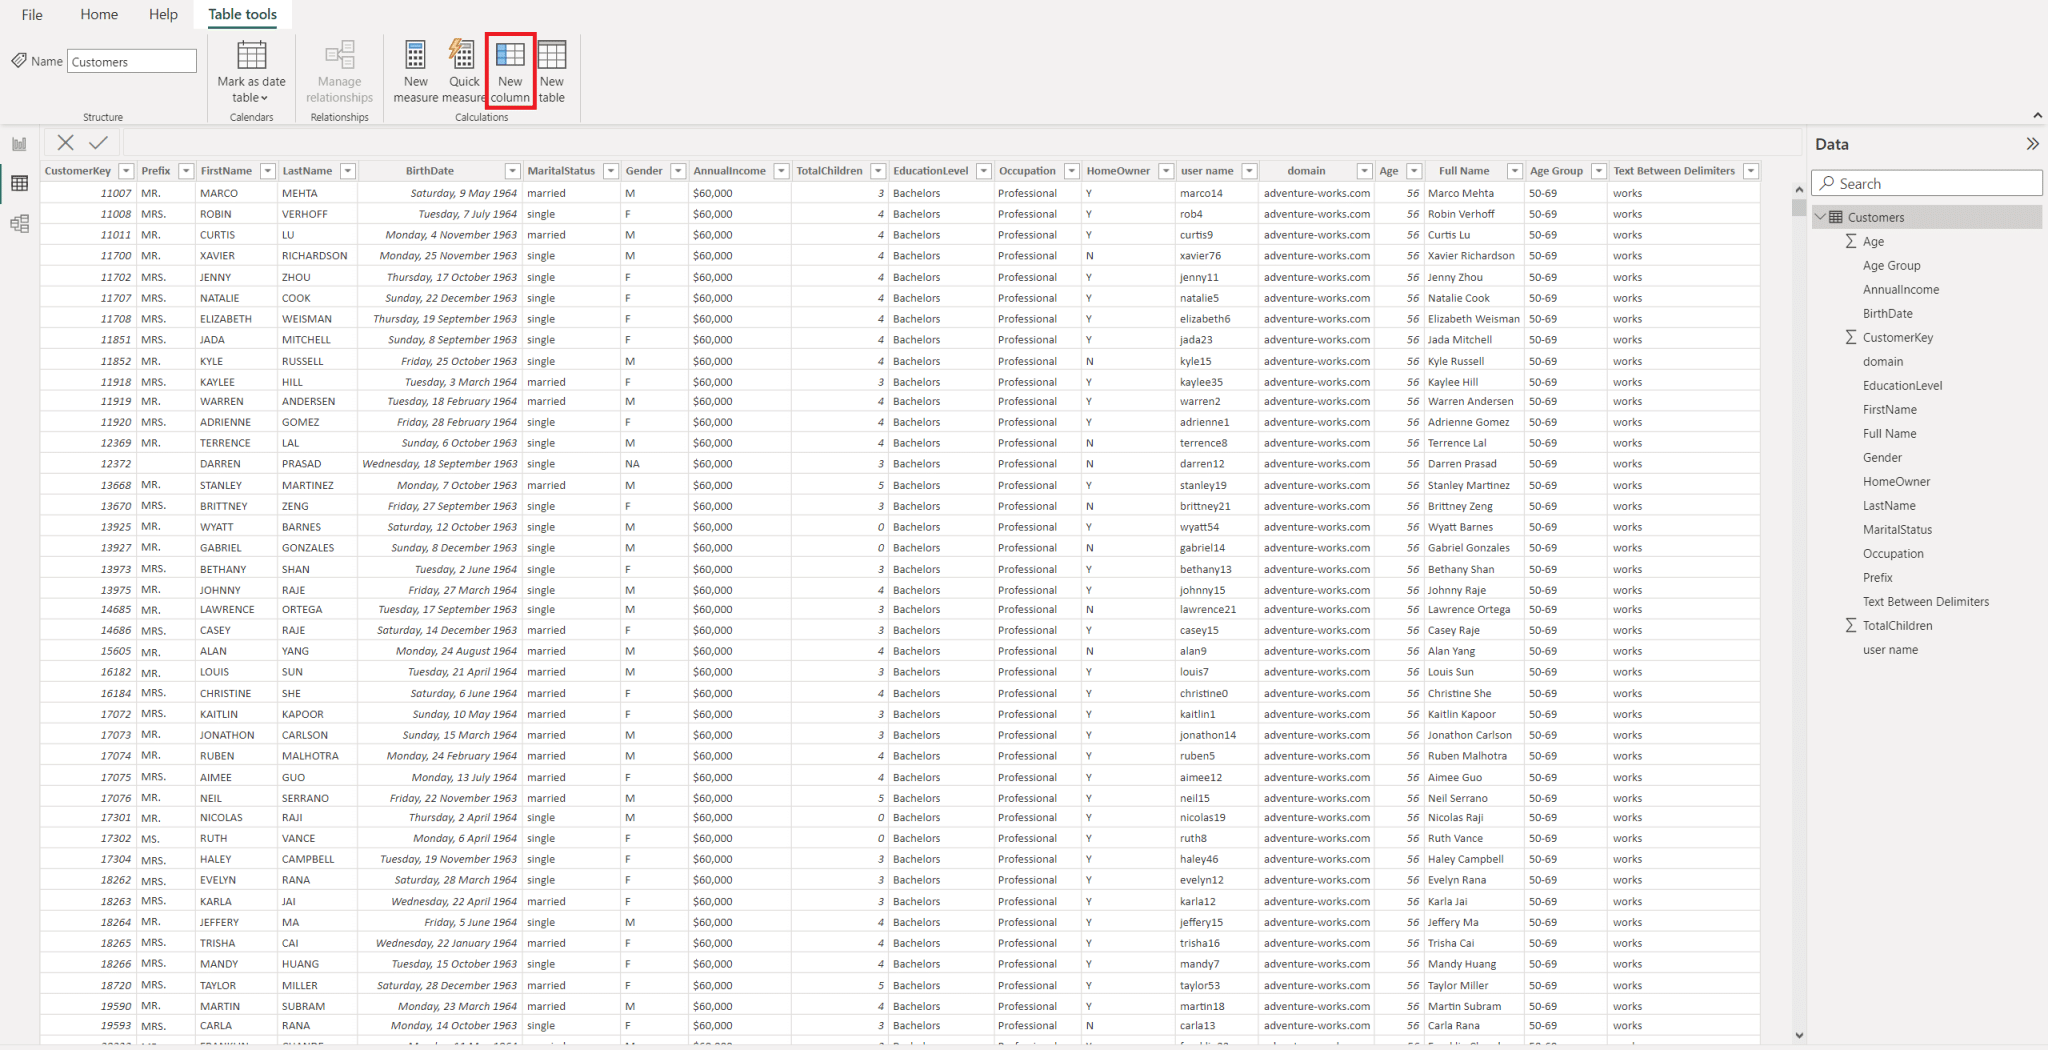The image size is (2048, 1050).
Task: Switch to Model view in left sidebar
Action: 18,223
